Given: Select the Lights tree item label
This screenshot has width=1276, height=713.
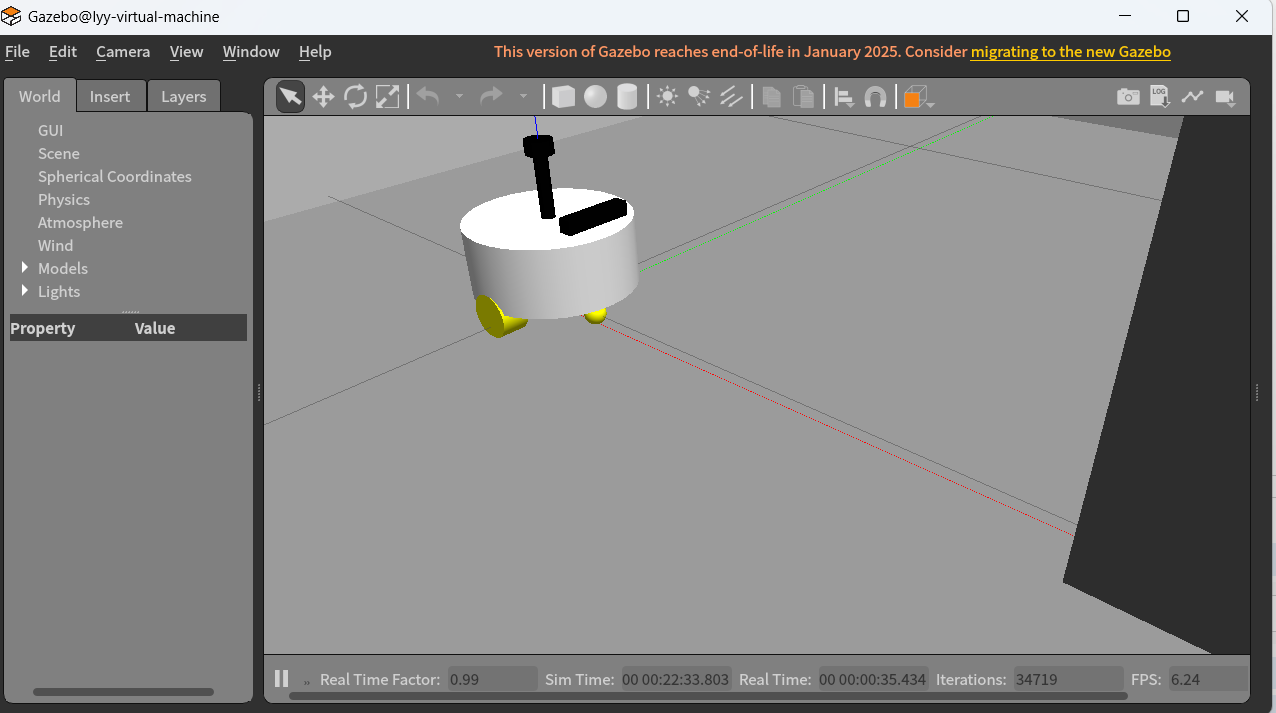Looking at the screenshot, I should click(59, 291).
